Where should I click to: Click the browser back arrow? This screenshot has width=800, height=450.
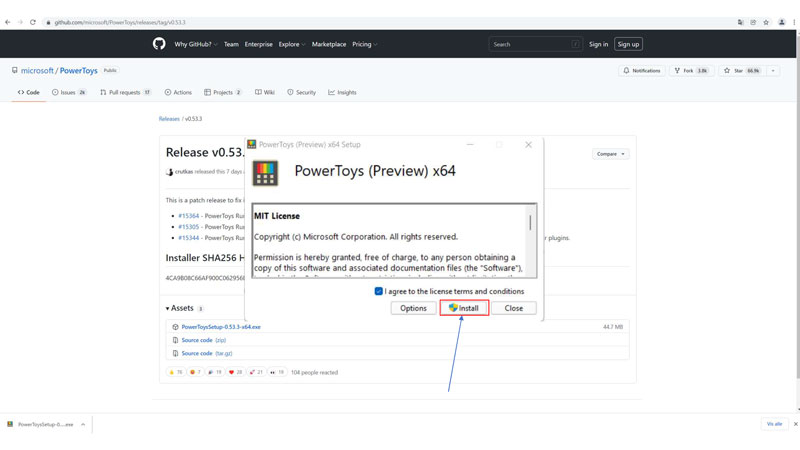coord(8,22)
